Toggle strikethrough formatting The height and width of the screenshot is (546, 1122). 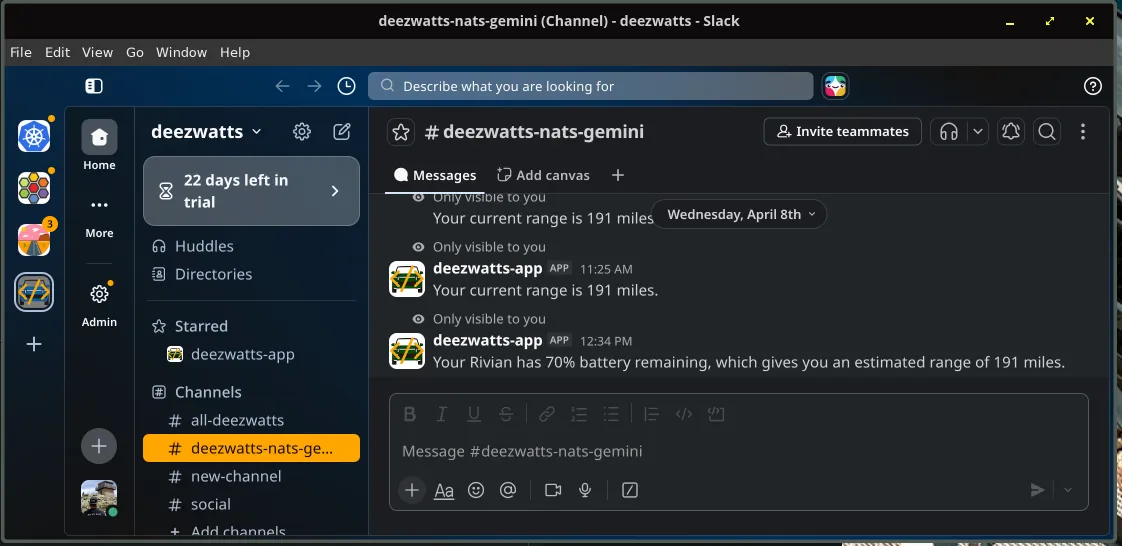(506, 414)
